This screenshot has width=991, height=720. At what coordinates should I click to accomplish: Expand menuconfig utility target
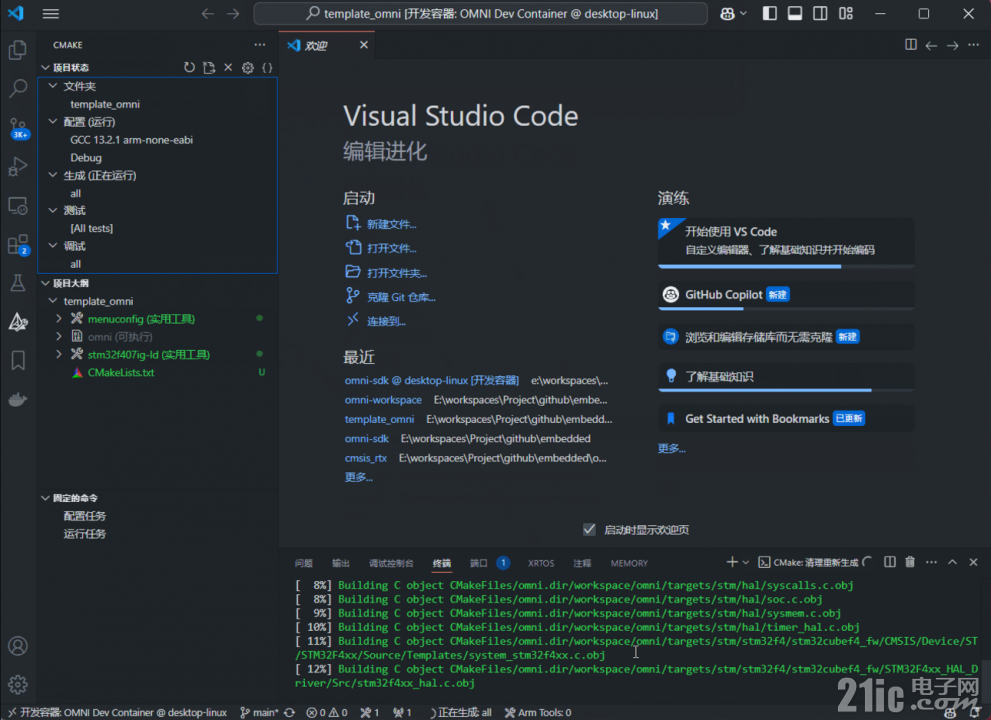tap(59, 319)
